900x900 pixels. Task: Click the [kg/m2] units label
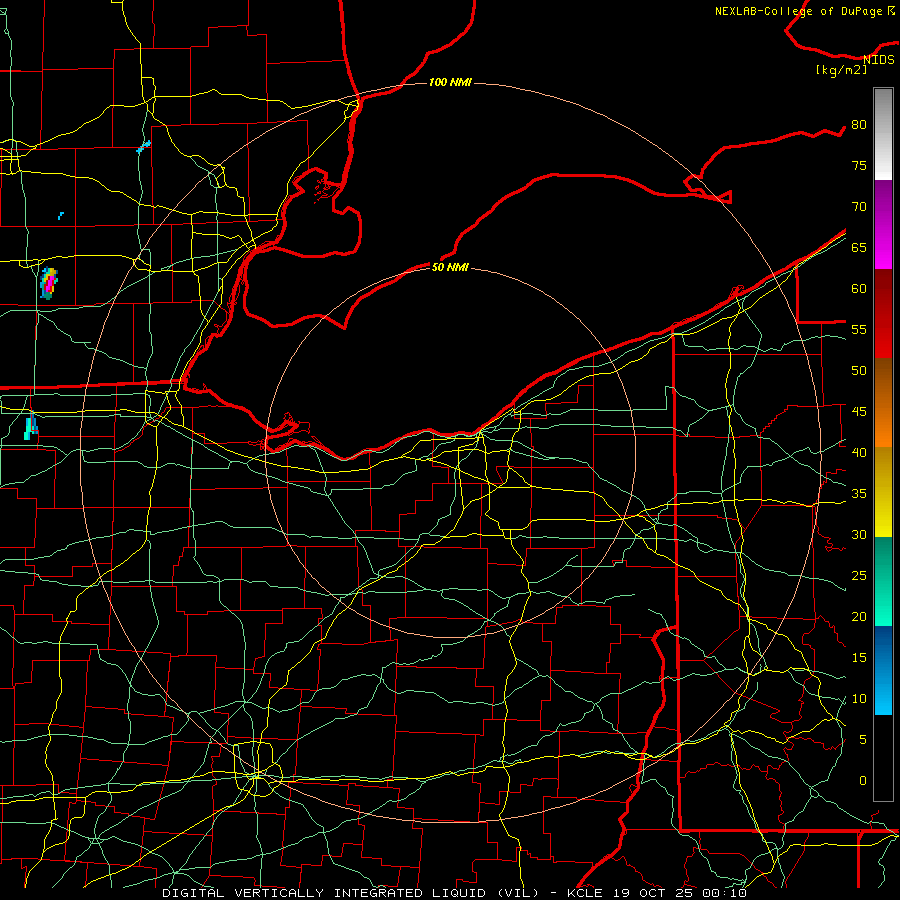(841, 70)
